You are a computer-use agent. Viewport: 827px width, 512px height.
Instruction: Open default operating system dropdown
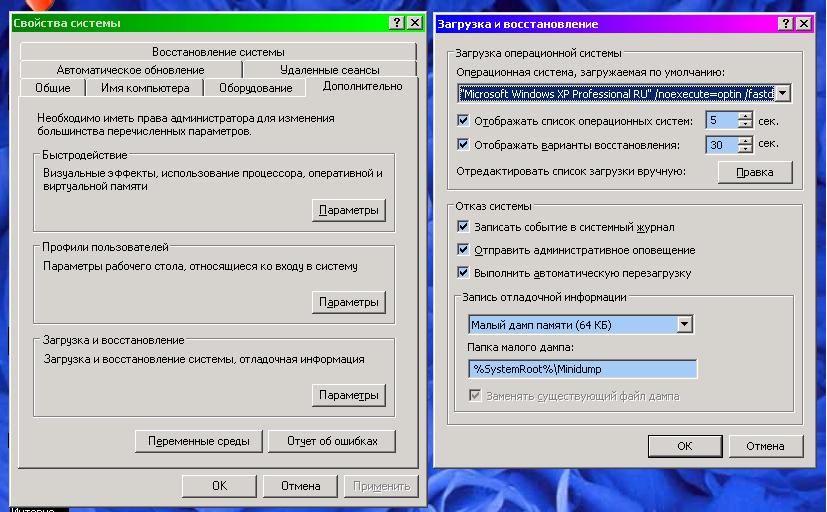783,93
